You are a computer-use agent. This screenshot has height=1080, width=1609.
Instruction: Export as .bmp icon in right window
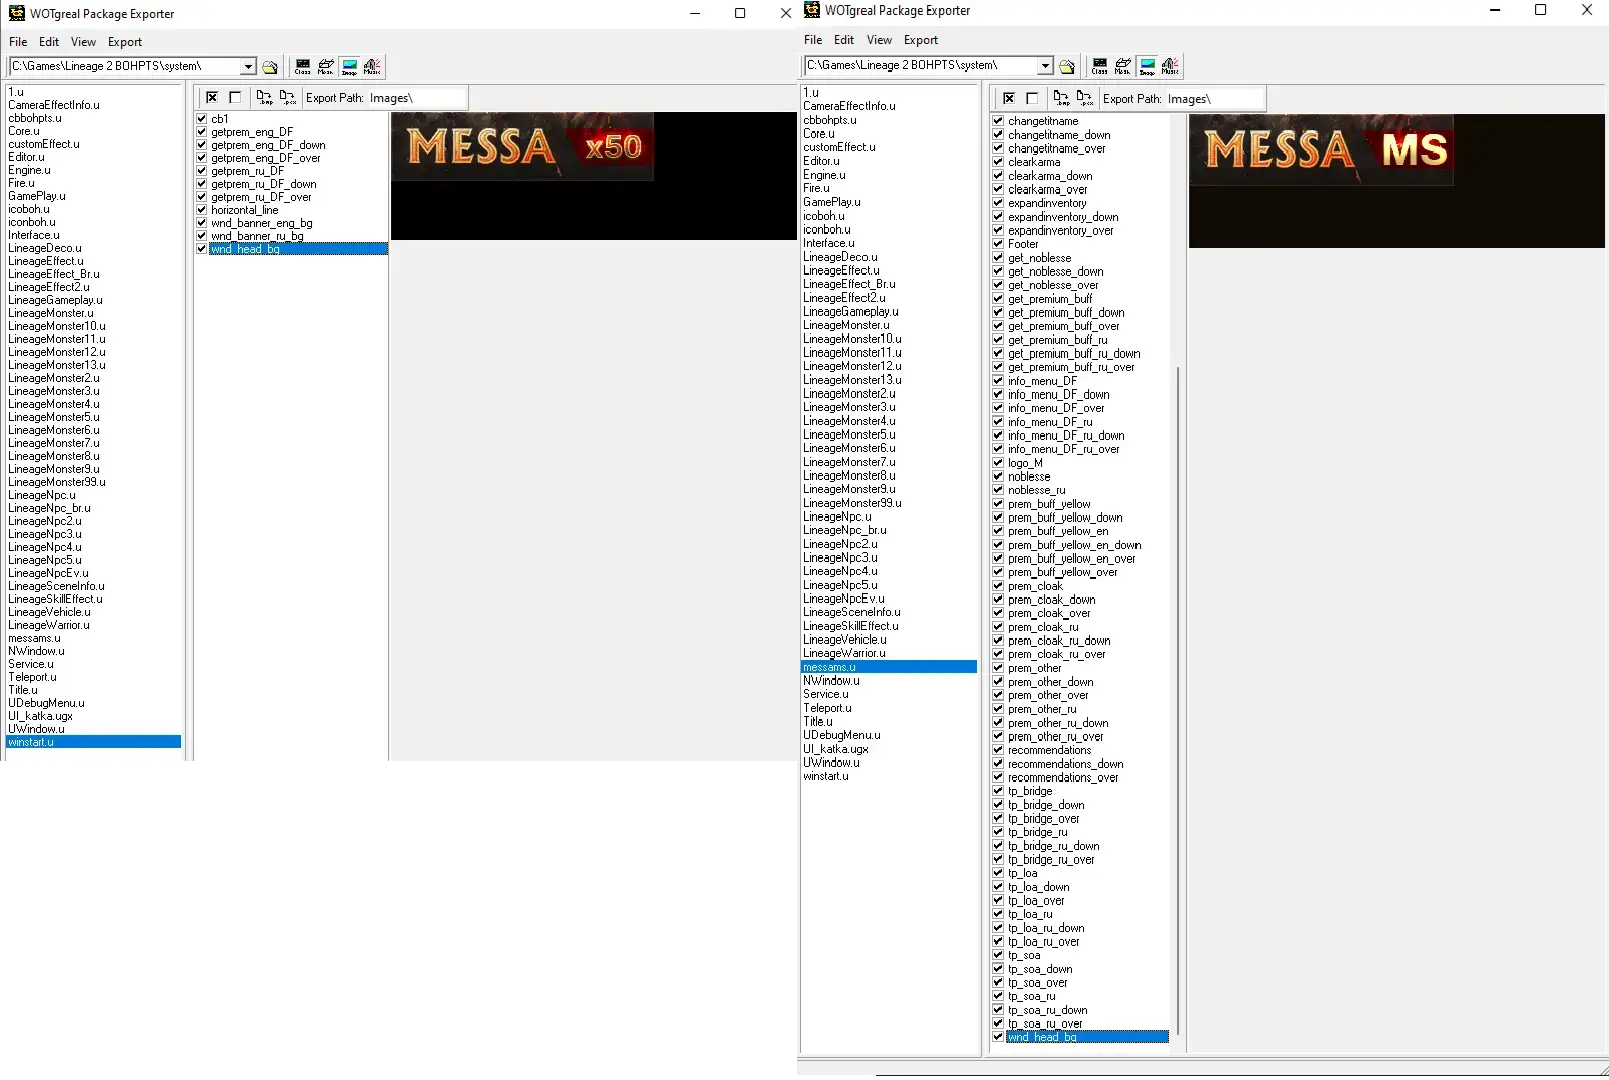click(1061, 98)
